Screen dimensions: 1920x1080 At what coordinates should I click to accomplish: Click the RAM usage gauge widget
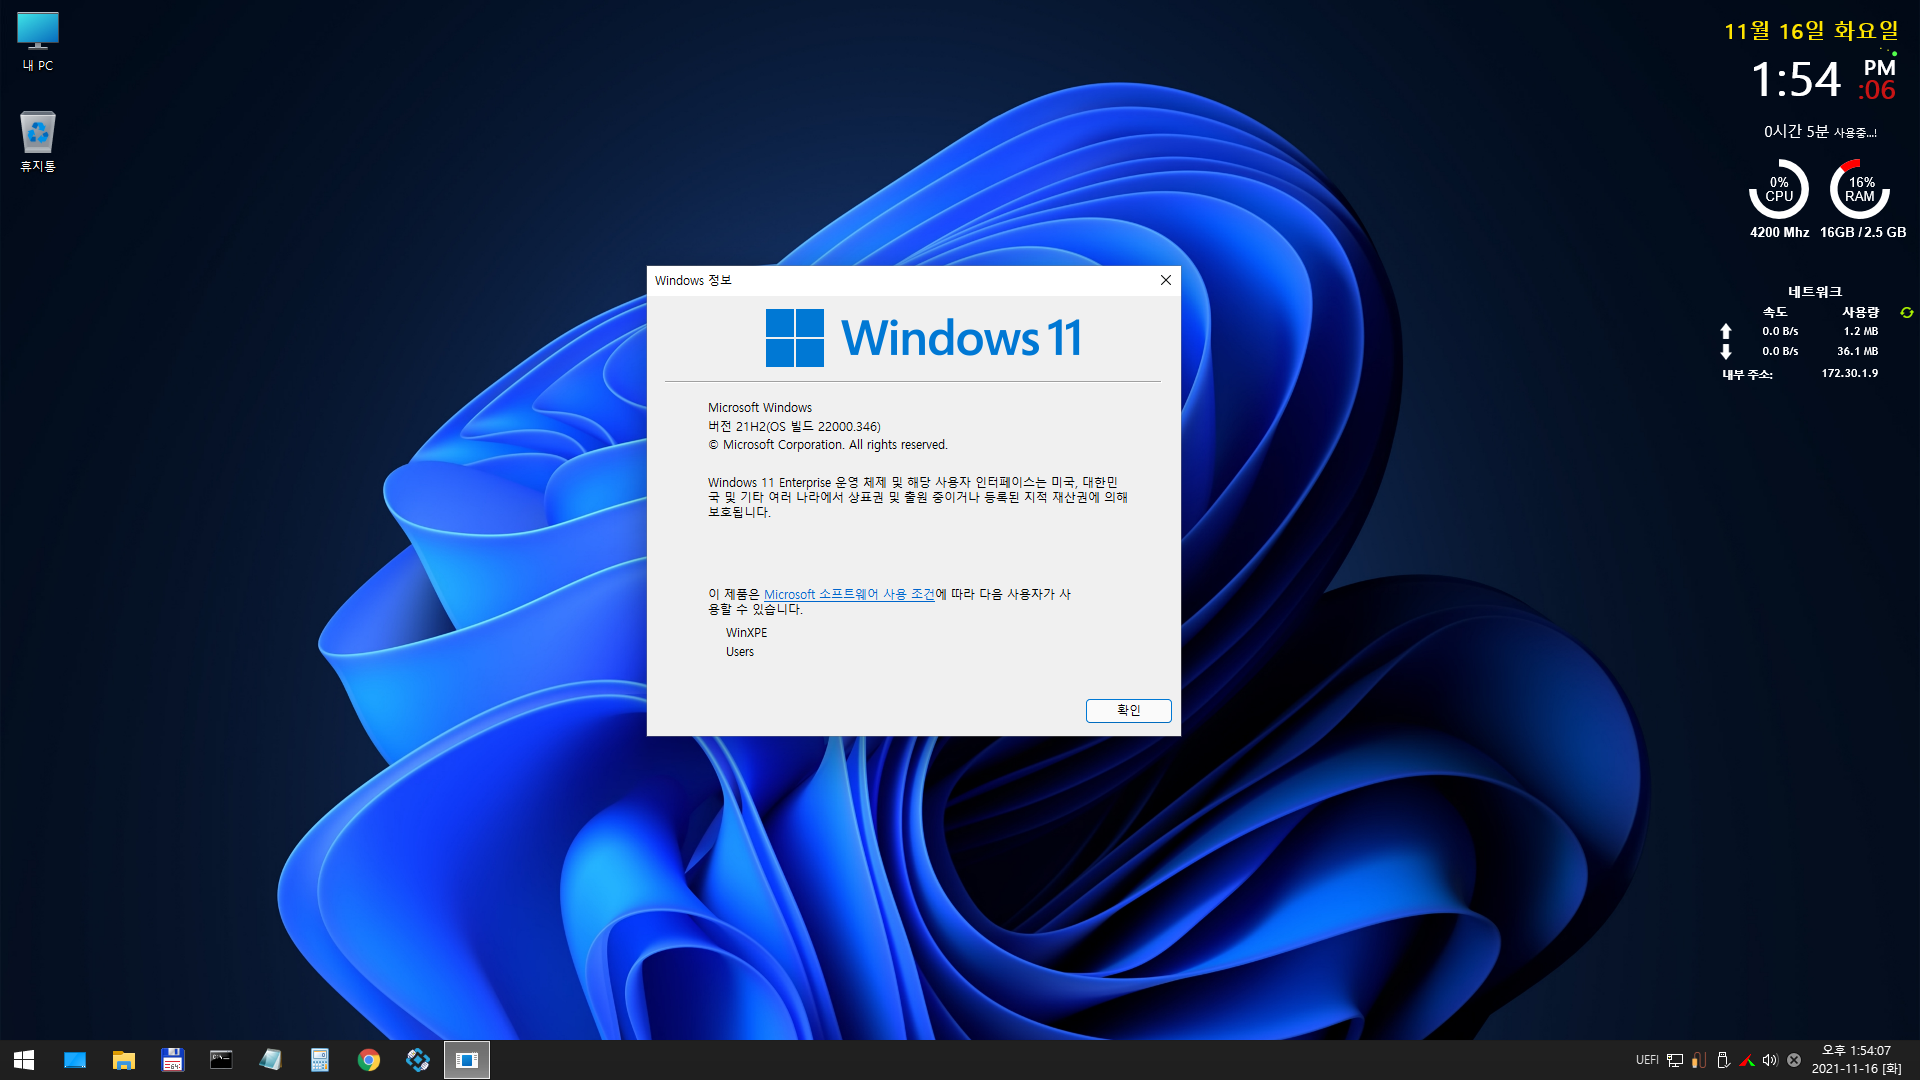[x=1860, y=189]
